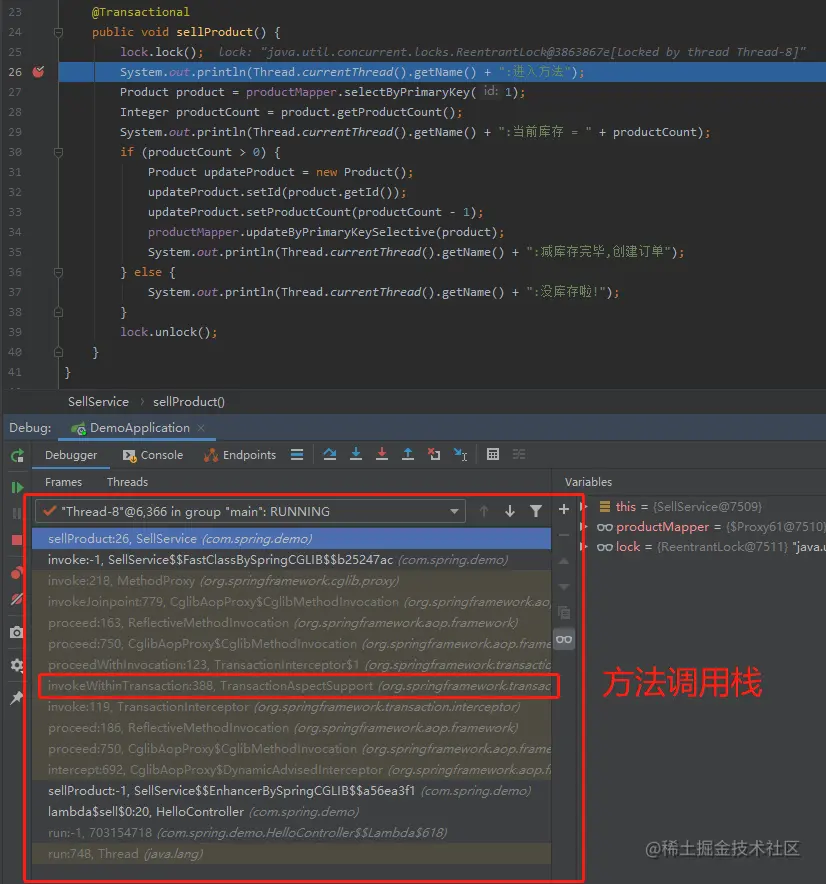
Task: Select the Threads tab
Action: [x=127, y=482]
